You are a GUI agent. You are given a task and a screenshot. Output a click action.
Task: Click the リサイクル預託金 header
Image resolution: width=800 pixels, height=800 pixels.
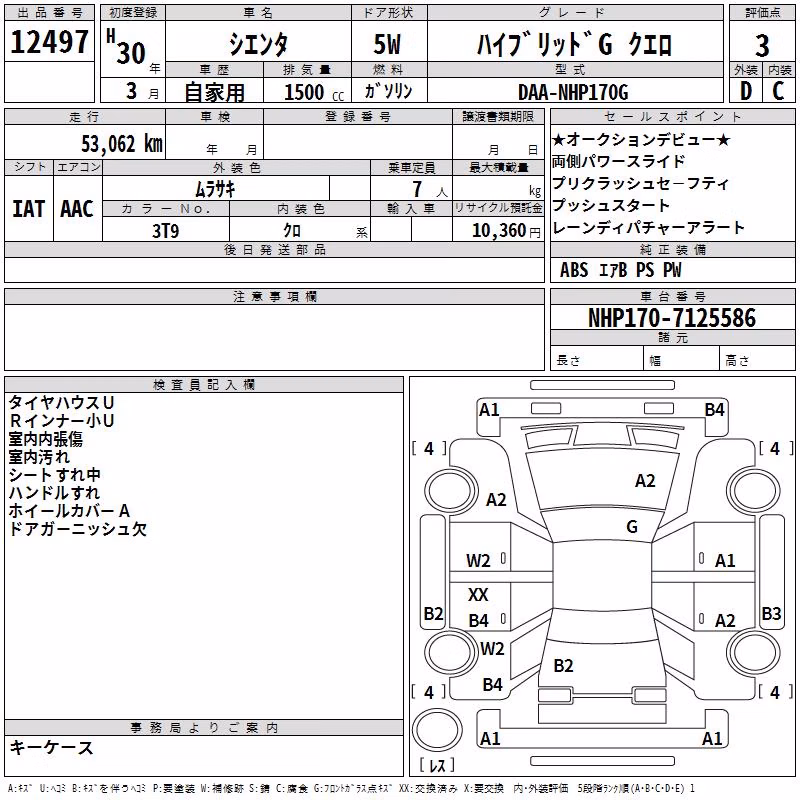[498, 208]
